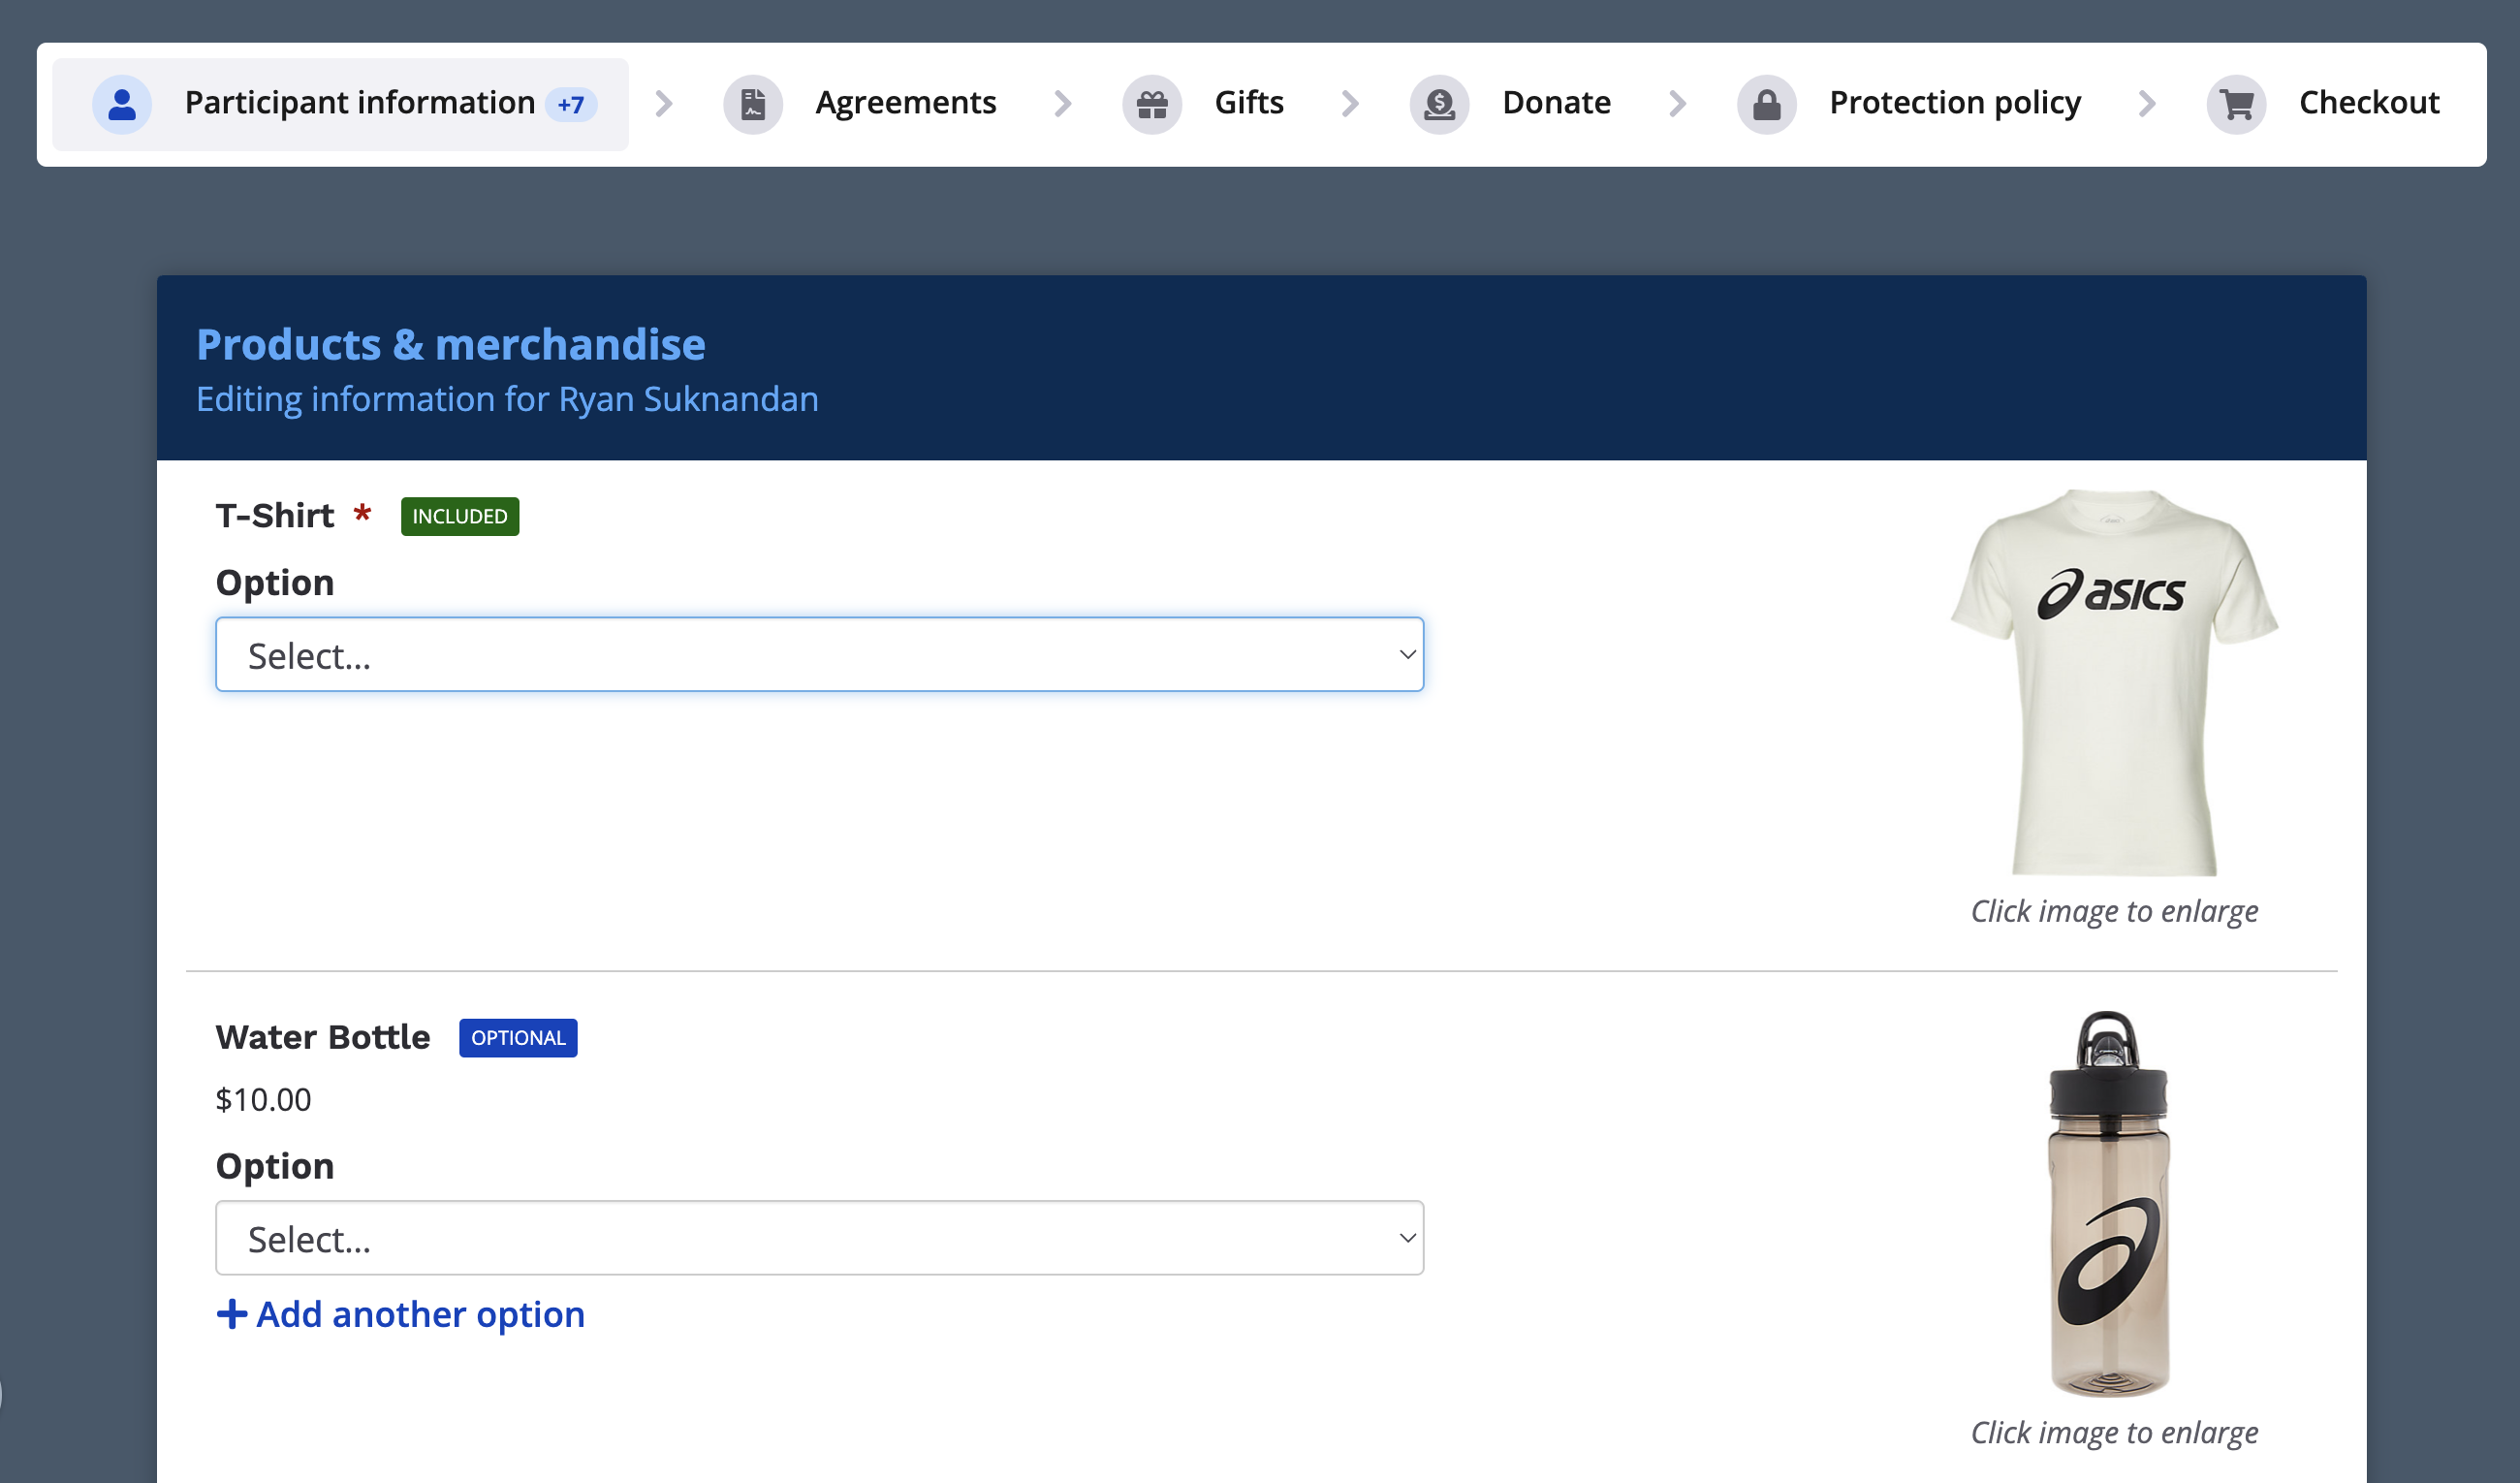Click the Participant information person icon
Image resolution: width=2520 pixels, height=1483 pixels.
point(122,104)
